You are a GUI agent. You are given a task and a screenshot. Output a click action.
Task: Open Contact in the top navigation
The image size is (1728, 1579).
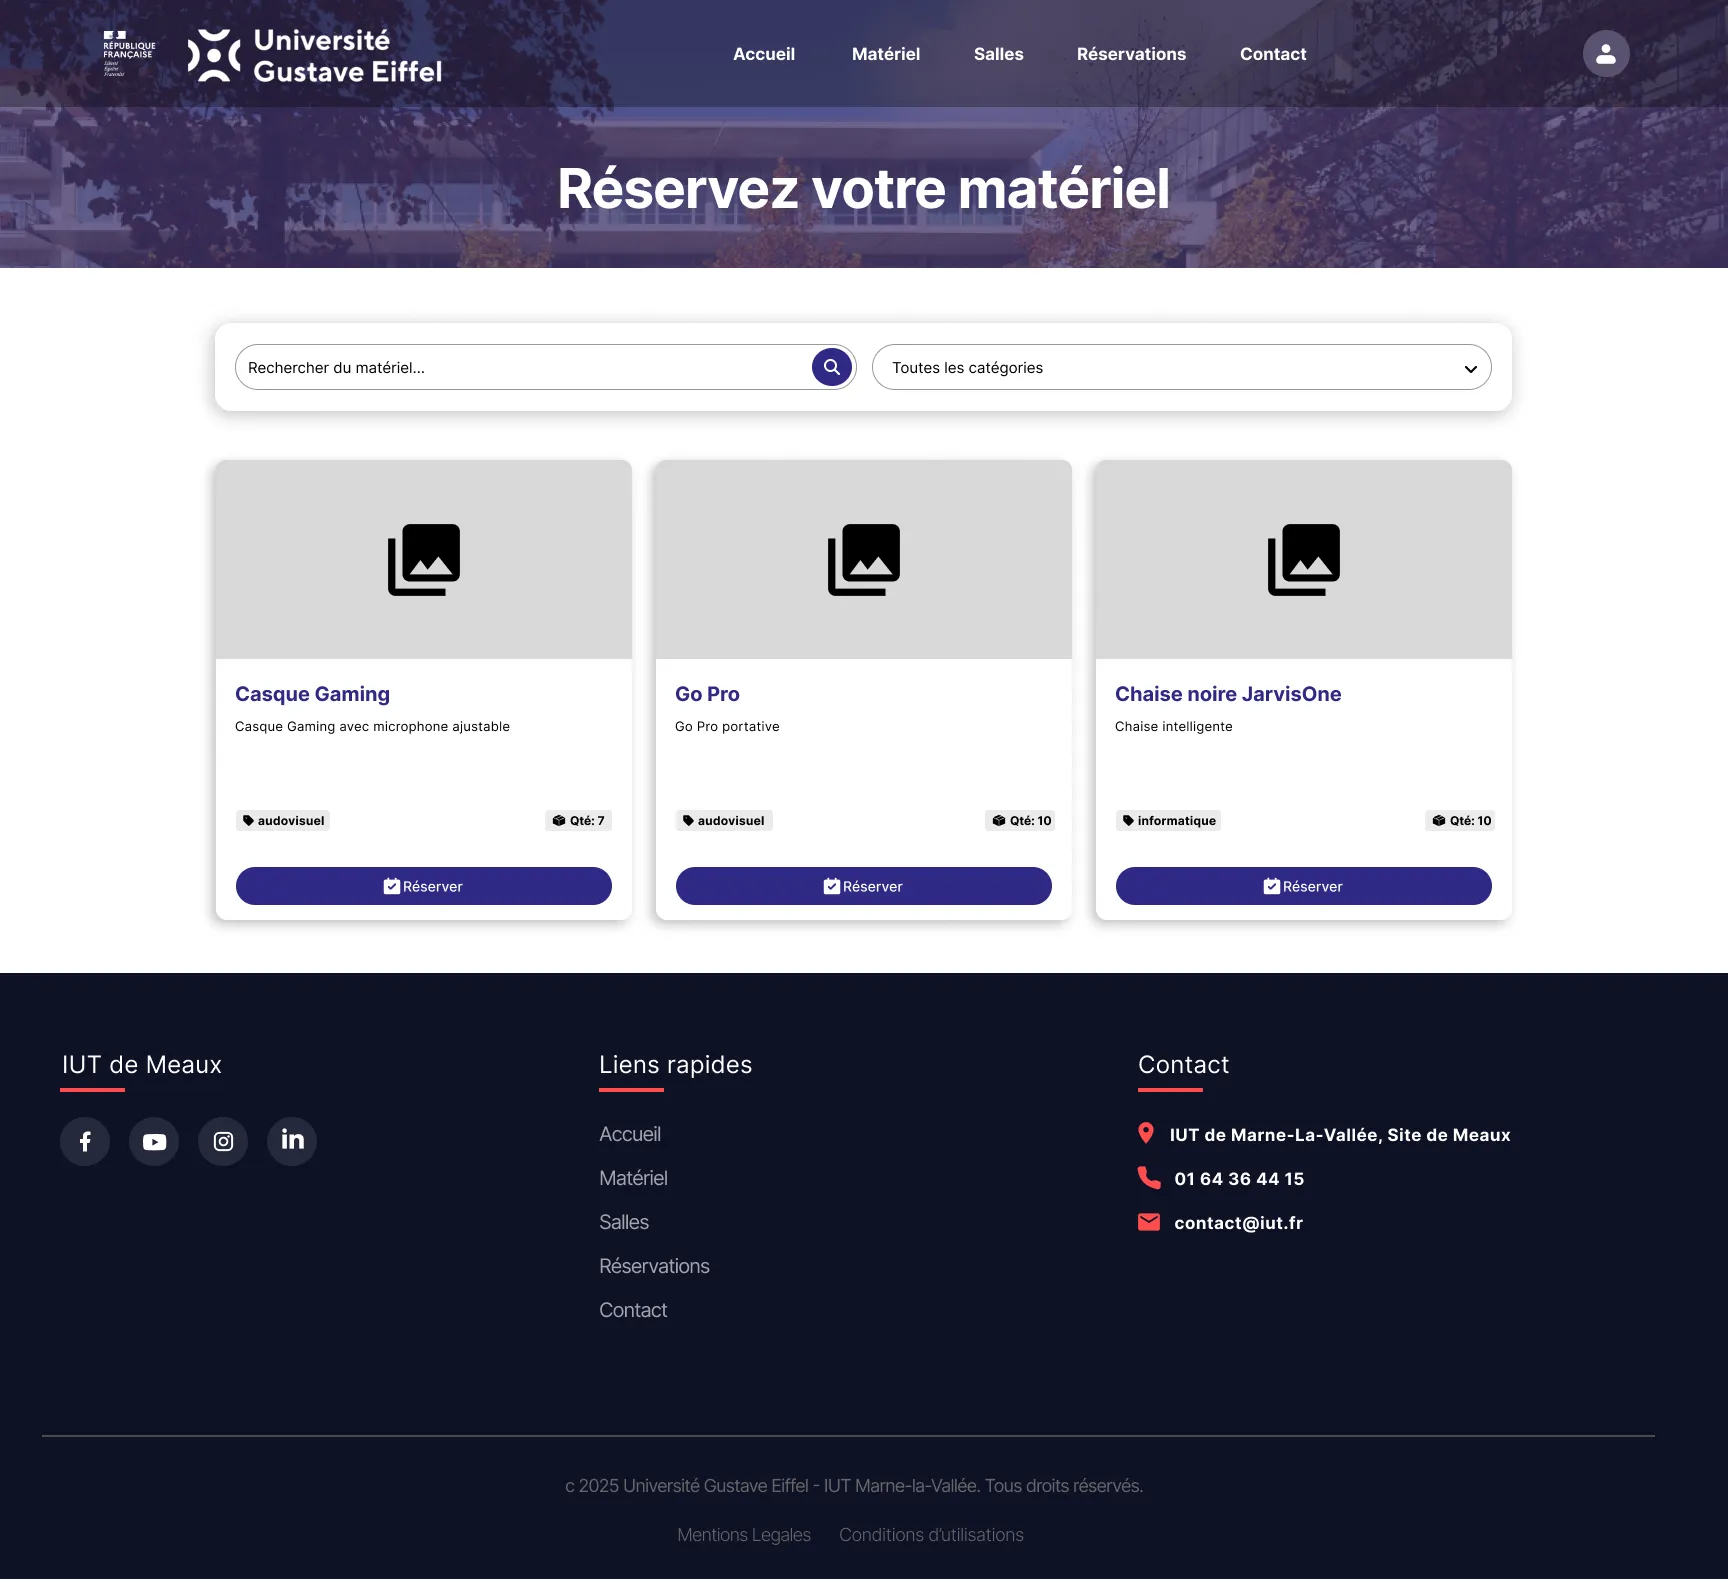pos(1273,54)
